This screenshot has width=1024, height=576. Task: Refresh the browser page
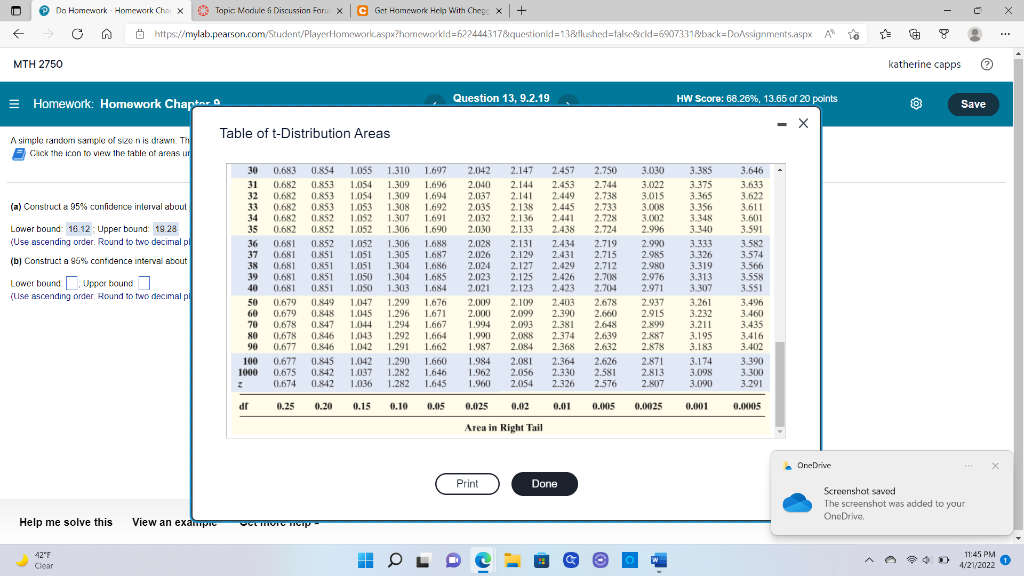77,34
